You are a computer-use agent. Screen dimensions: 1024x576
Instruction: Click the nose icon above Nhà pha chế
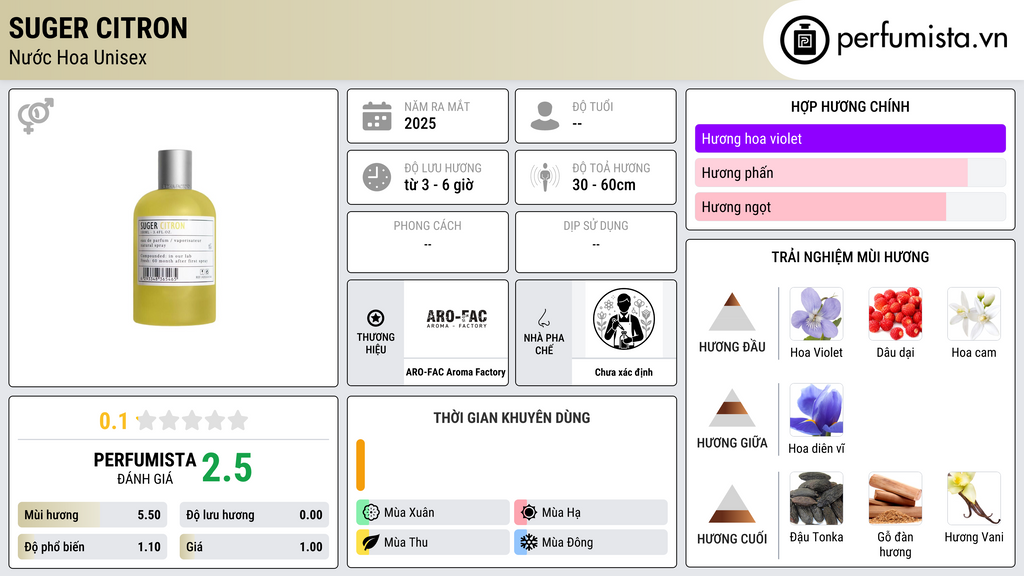click(544, 318)
